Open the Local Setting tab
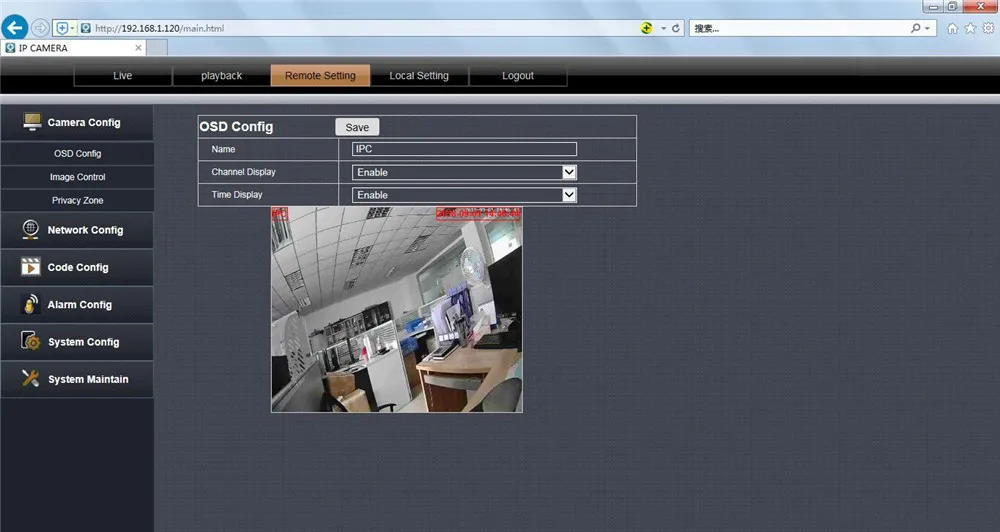1000x532 pixels. coord(419,75)
